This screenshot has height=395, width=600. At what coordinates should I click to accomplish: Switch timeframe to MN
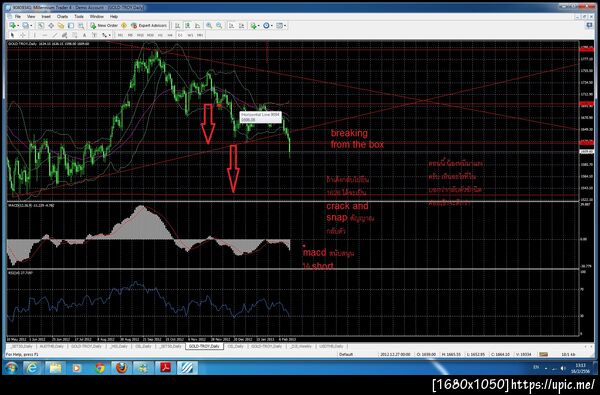200,35
